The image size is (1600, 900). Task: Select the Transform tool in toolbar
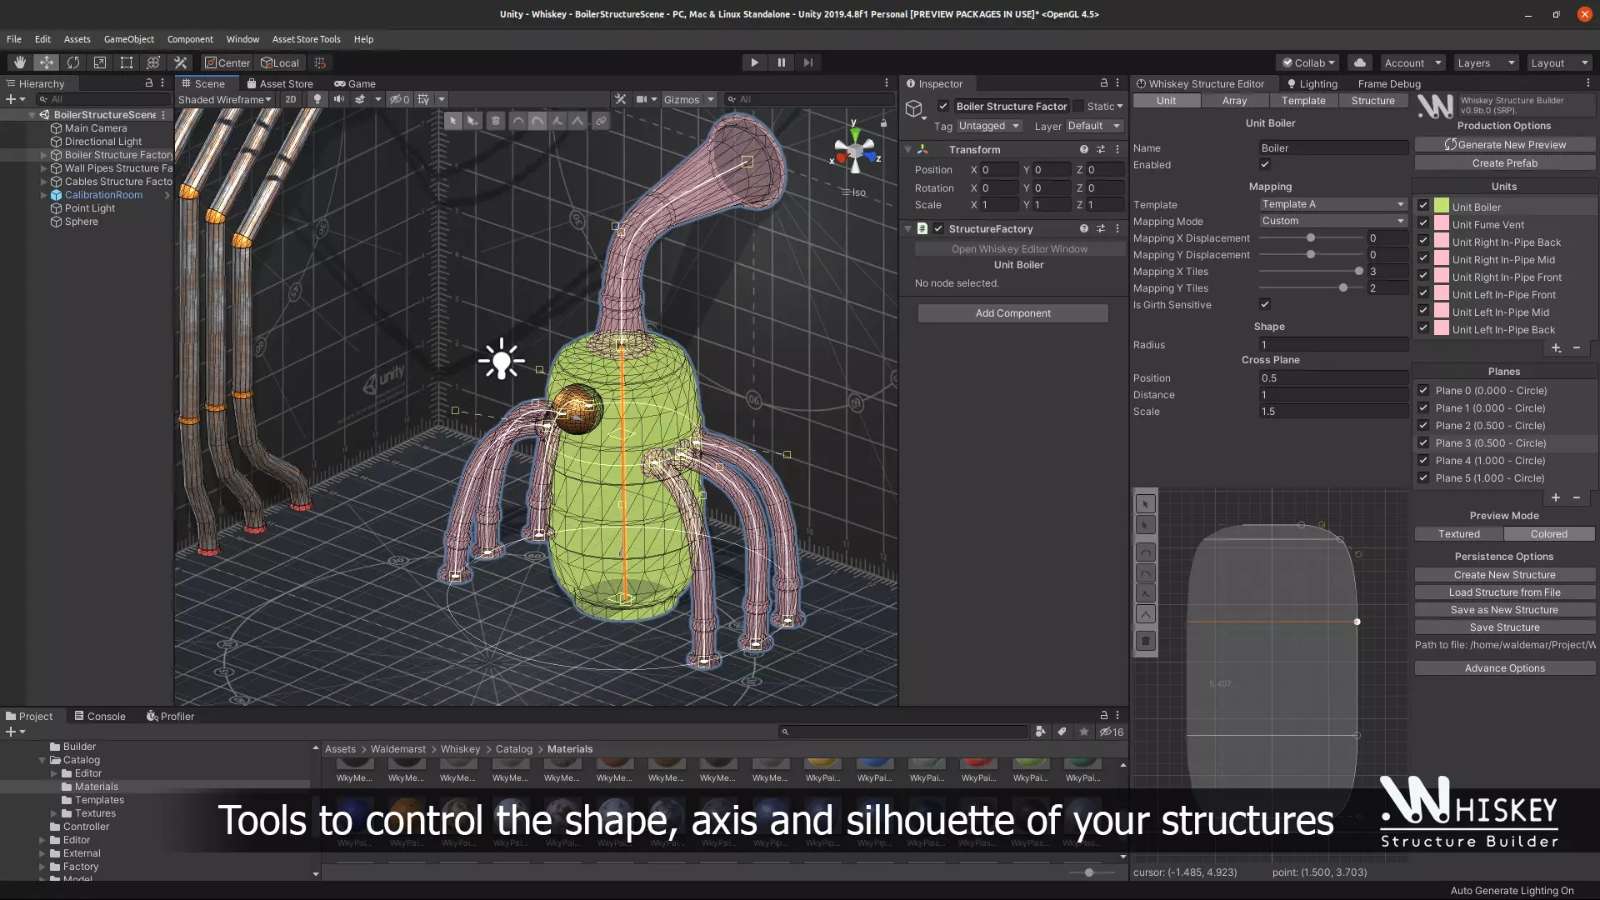click(153, 62)
